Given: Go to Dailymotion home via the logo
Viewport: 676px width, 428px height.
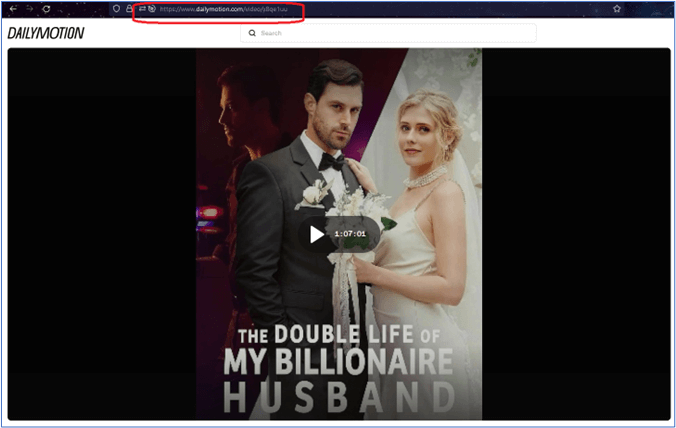Looking at the screenshot, I should click(46, 33).
